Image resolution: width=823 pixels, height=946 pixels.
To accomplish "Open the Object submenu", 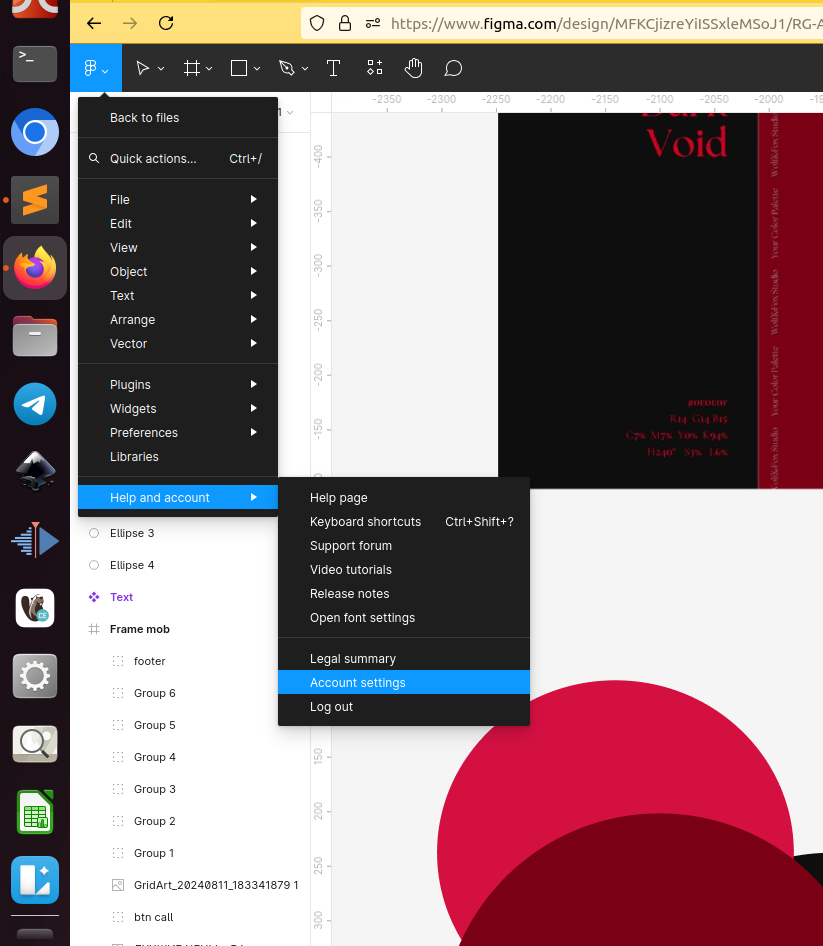I will 178,272.
